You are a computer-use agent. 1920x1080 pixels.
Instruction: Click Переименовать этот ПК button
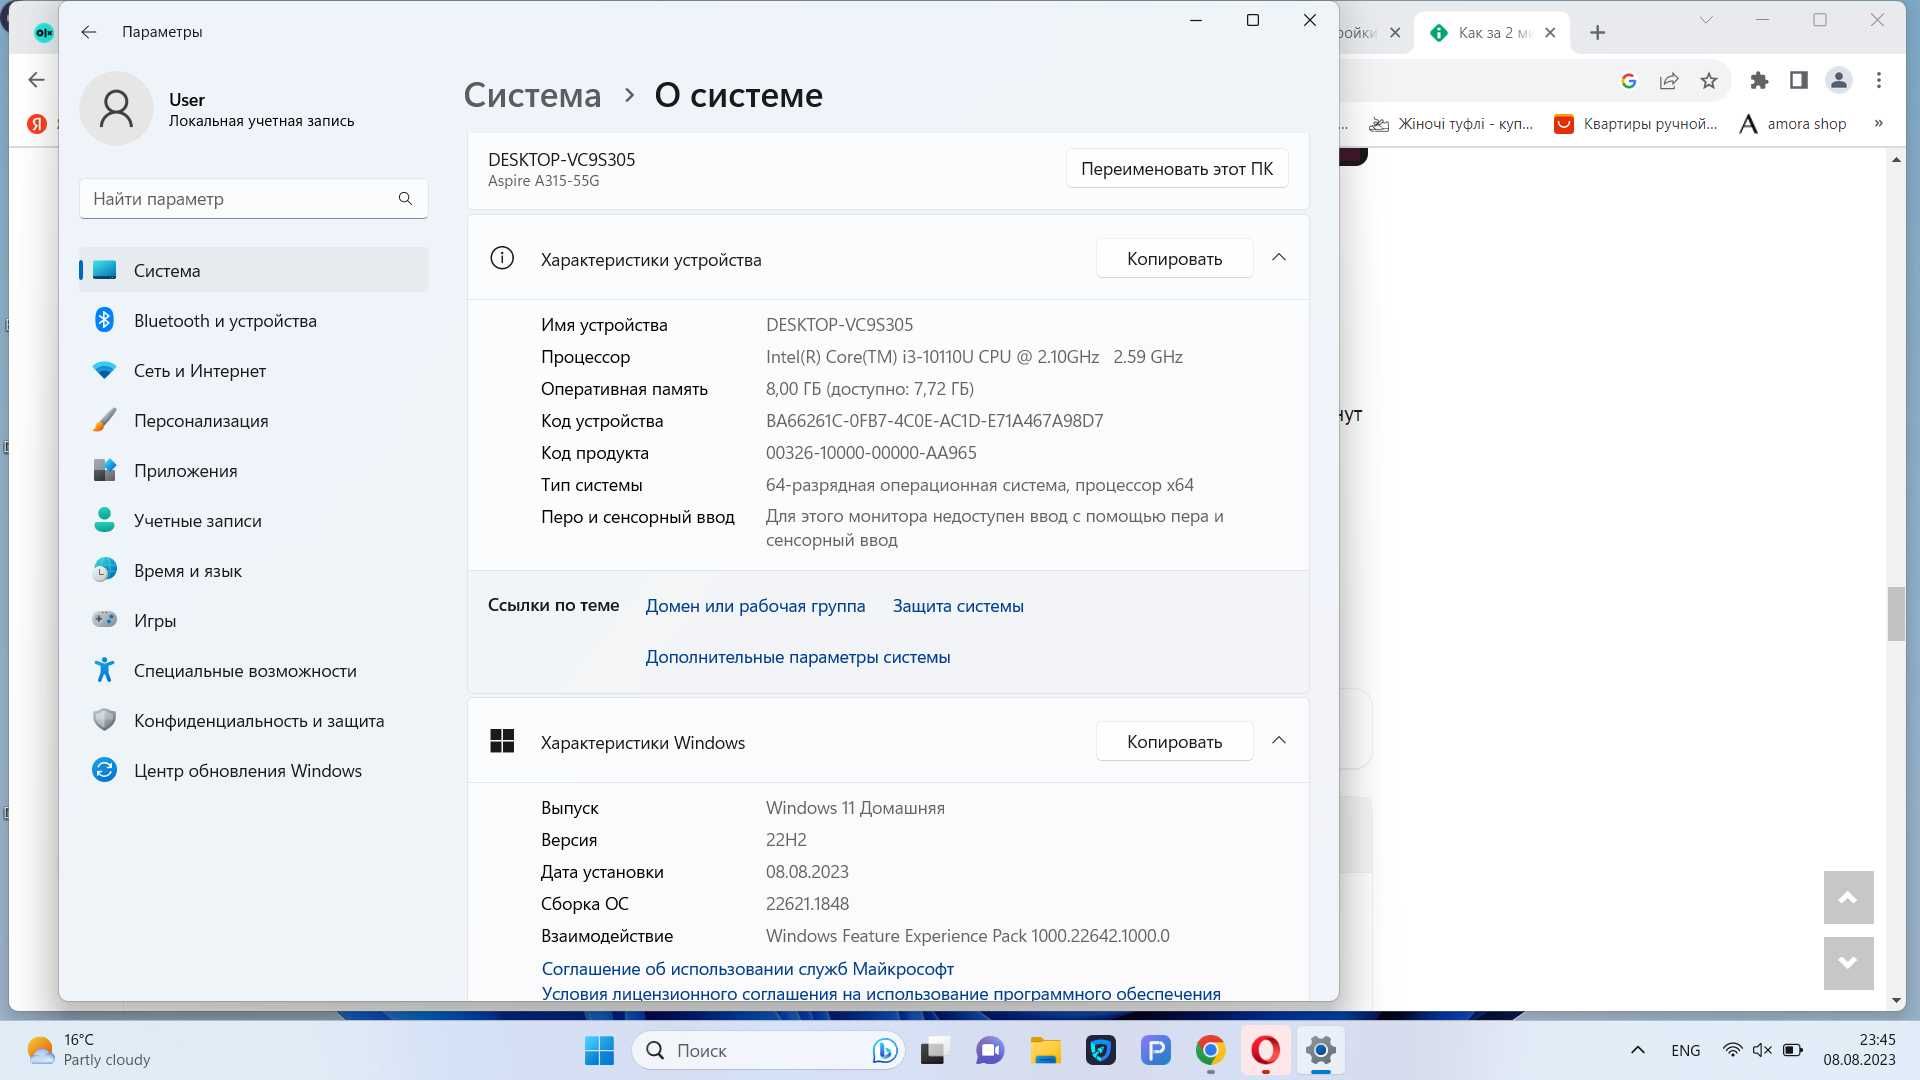click(x=1177, y=169)
